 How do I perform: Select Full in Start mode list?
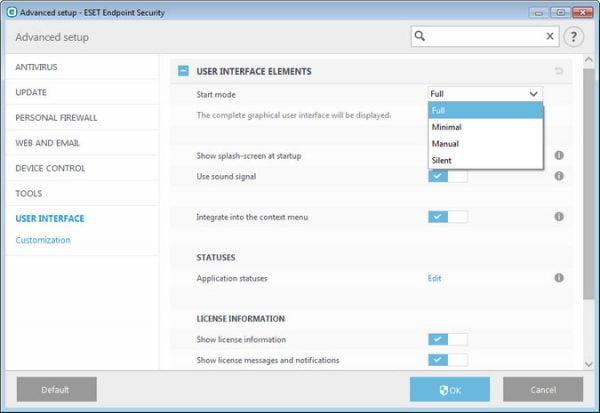pyautogui.click(x=485, y=111)
